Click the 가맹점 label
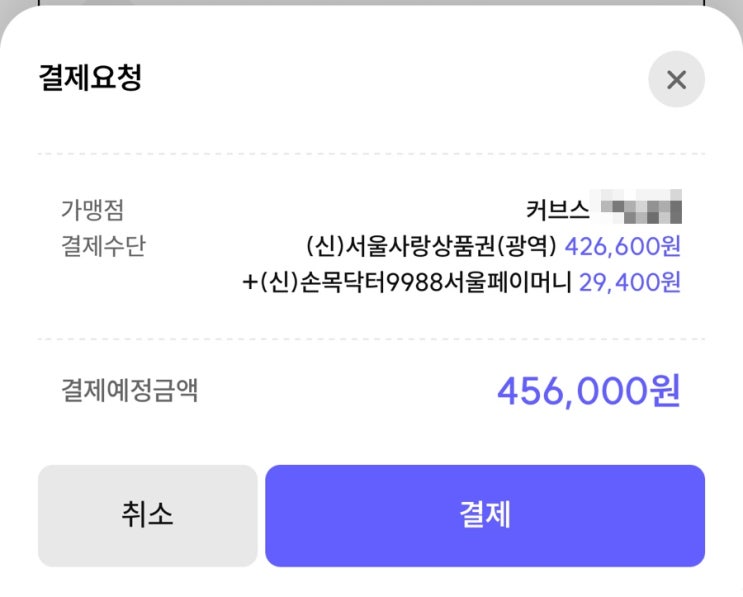743x597 pixels. click(92, 210)
